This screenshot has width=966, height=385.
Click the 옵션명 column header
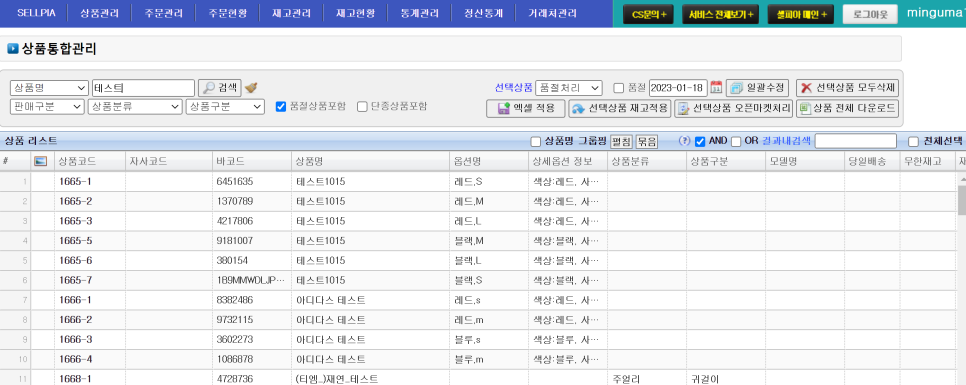tap(489, 161)
